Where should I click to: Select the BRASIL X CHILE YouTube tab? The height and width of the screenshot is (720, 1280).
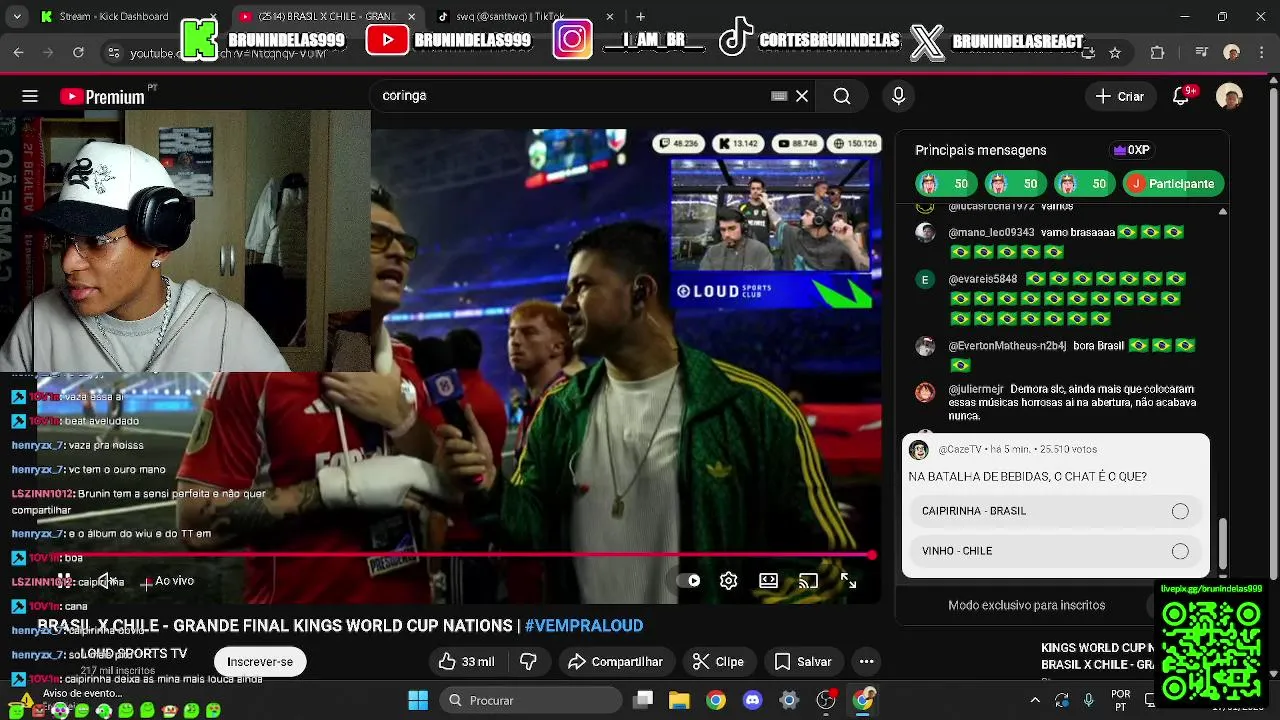pos(328,17)
